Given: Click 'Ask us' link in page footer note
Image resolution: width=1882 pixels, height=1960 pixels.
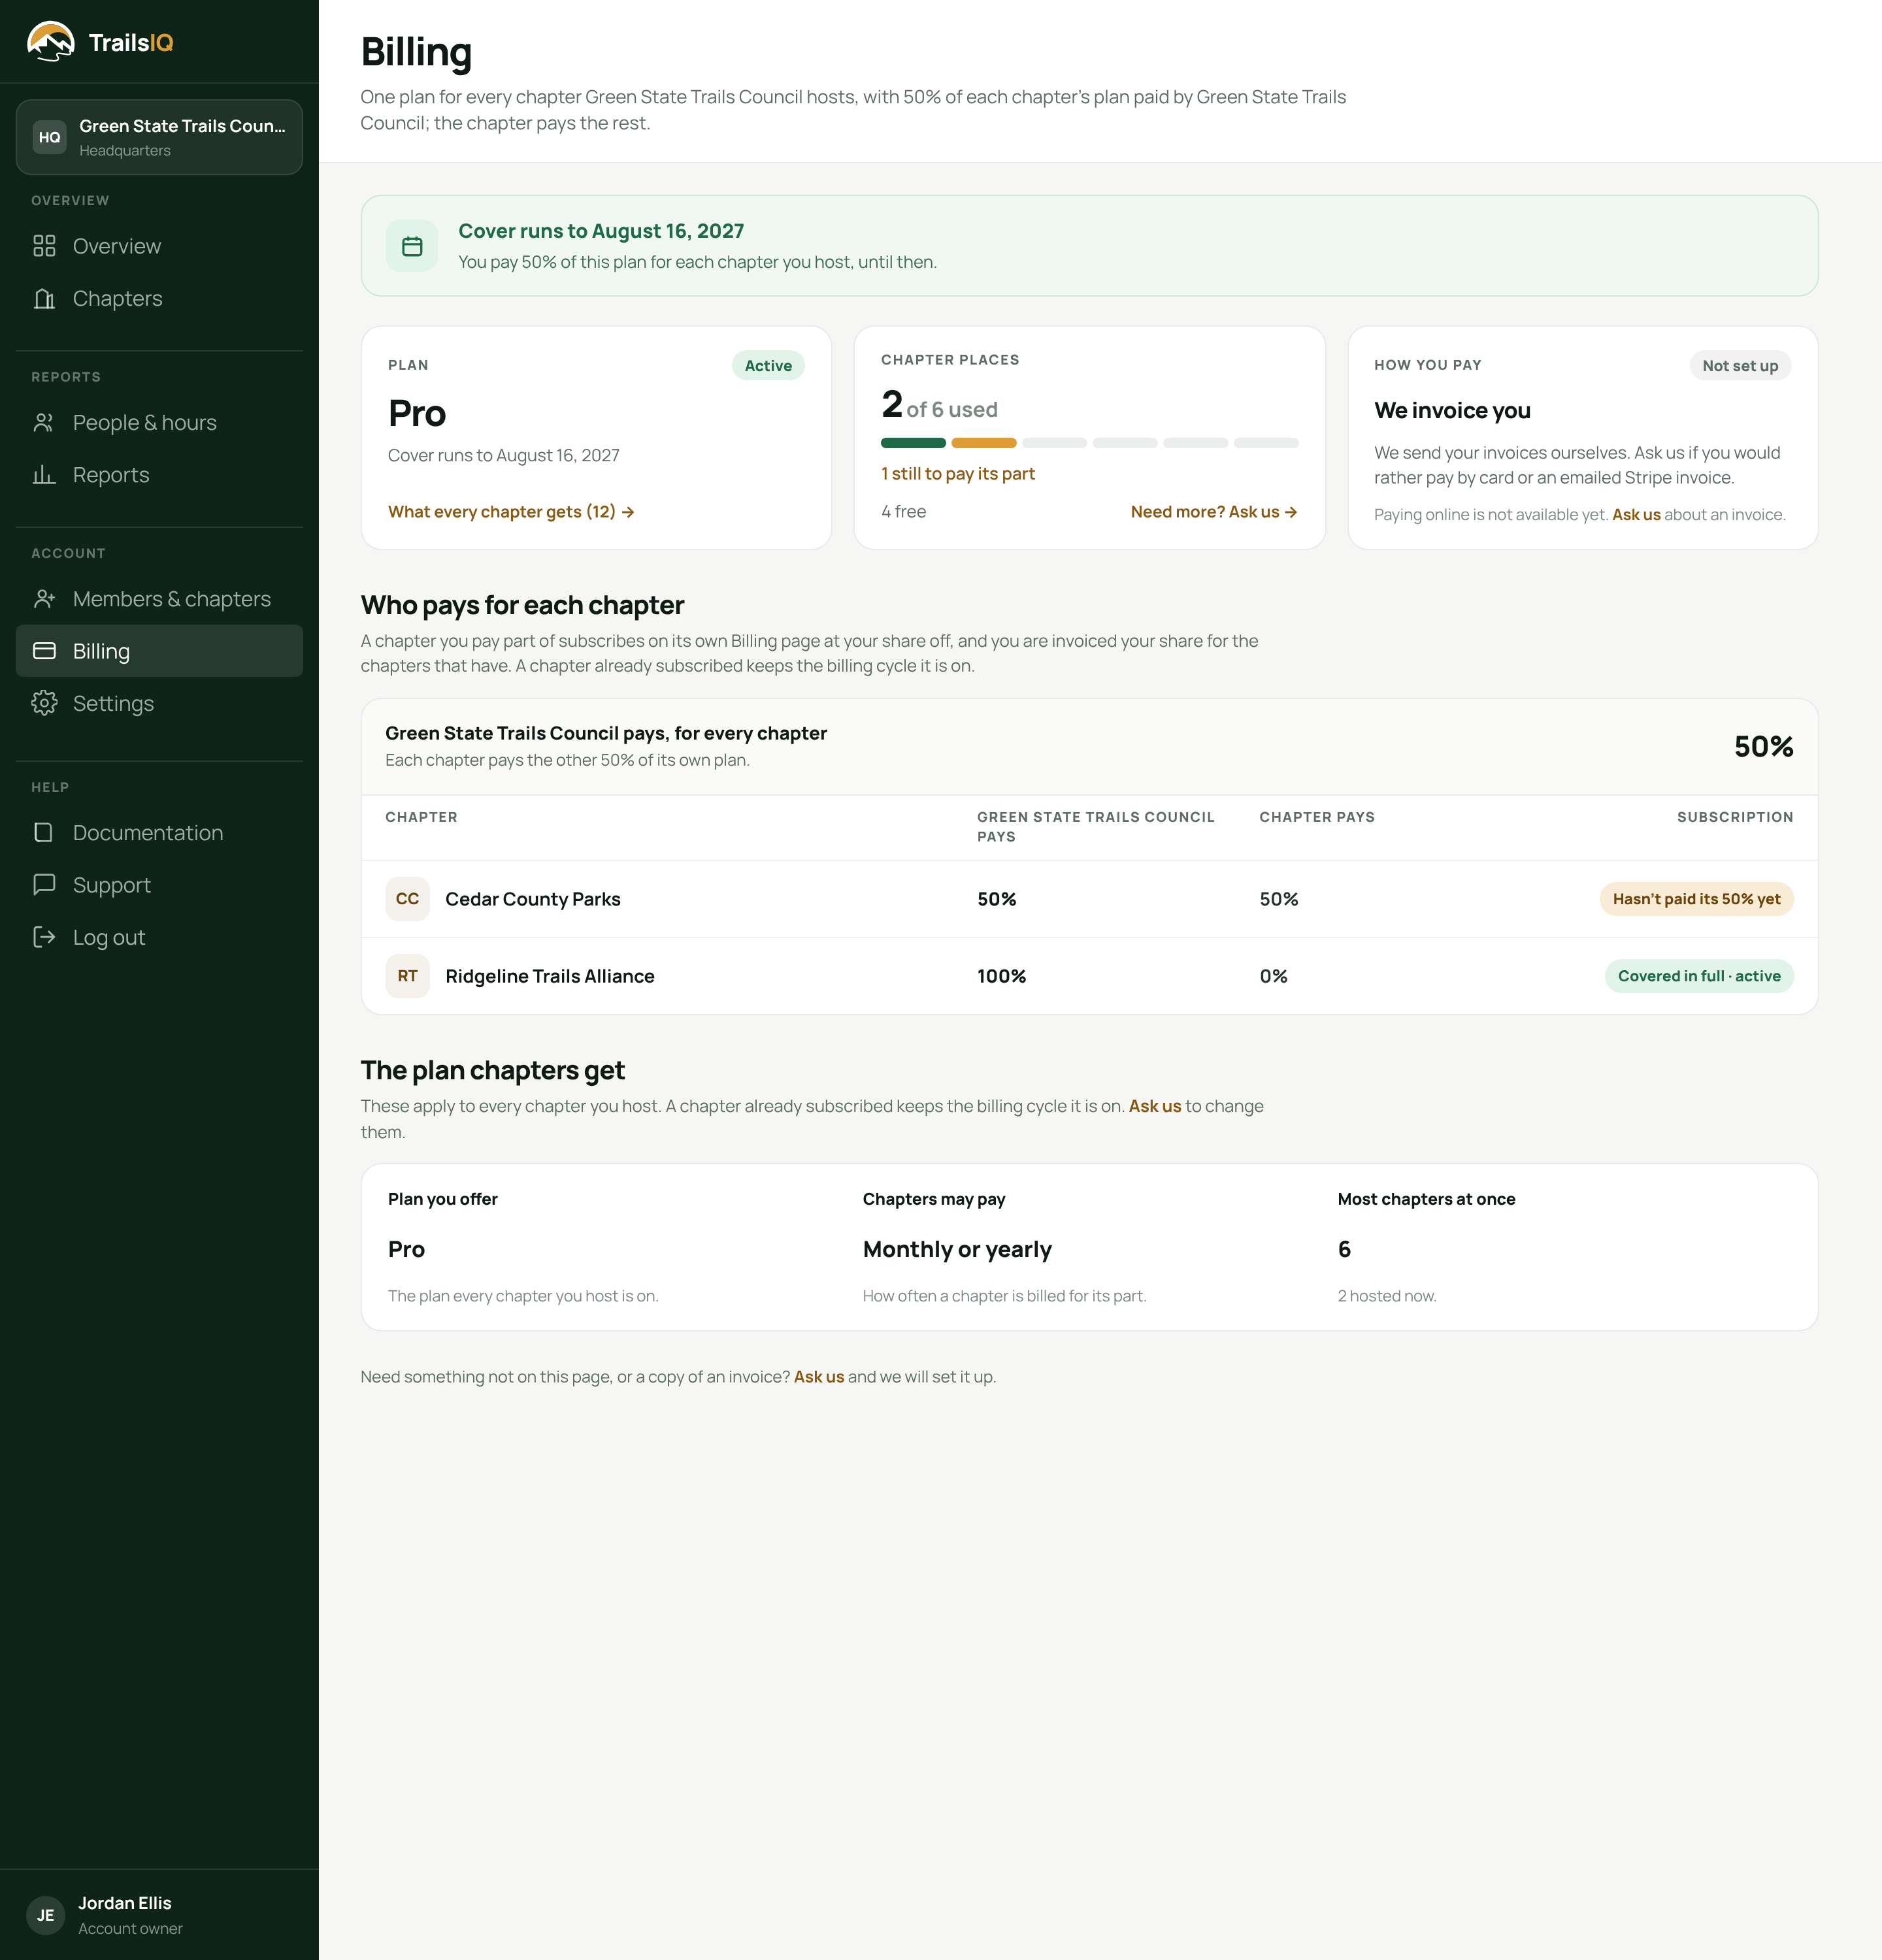Looking at the screenshot, I should click(x=819, y=1377).
